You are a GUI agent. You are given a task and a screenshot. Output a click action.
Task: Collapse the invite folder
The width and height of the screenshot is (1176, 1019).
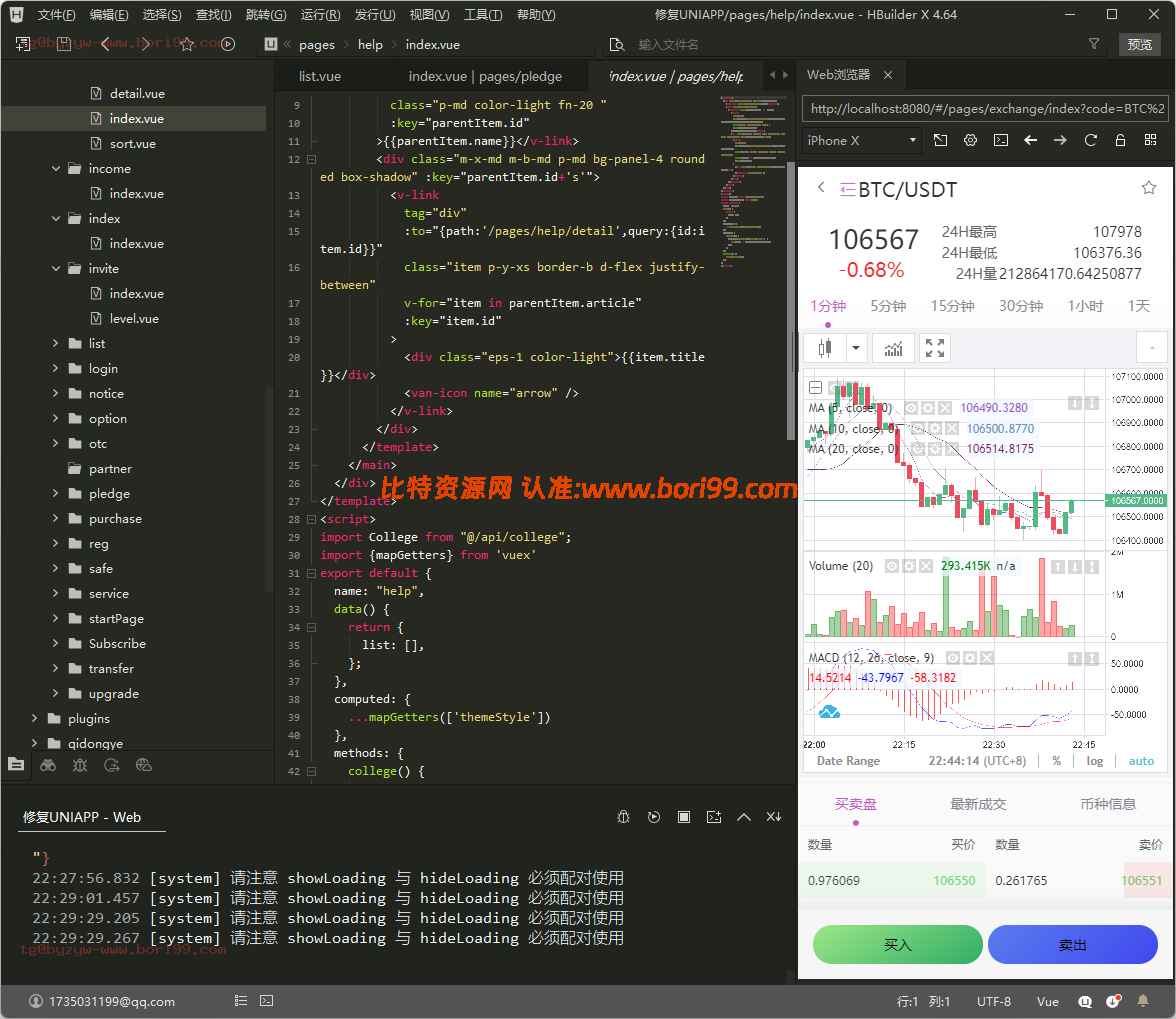56,268
